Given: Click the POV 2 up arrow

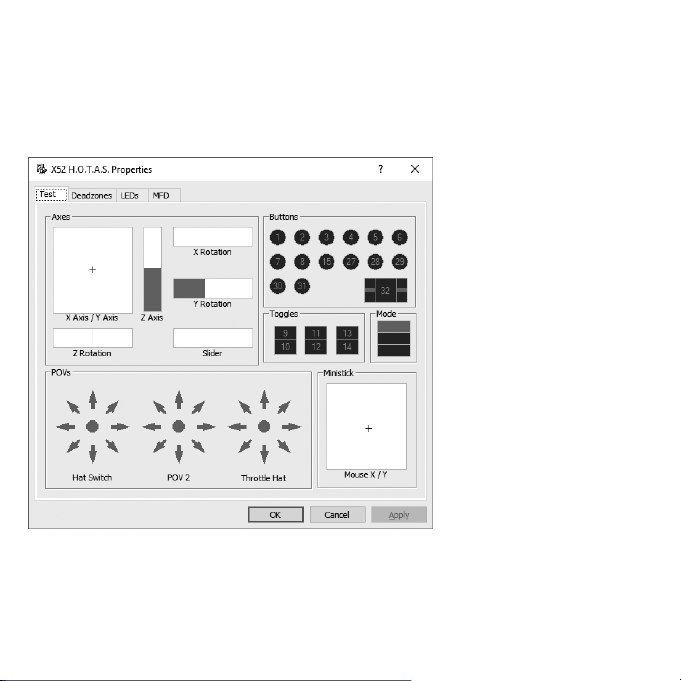Looking at the screenshot, I should [x=179, y=400].
